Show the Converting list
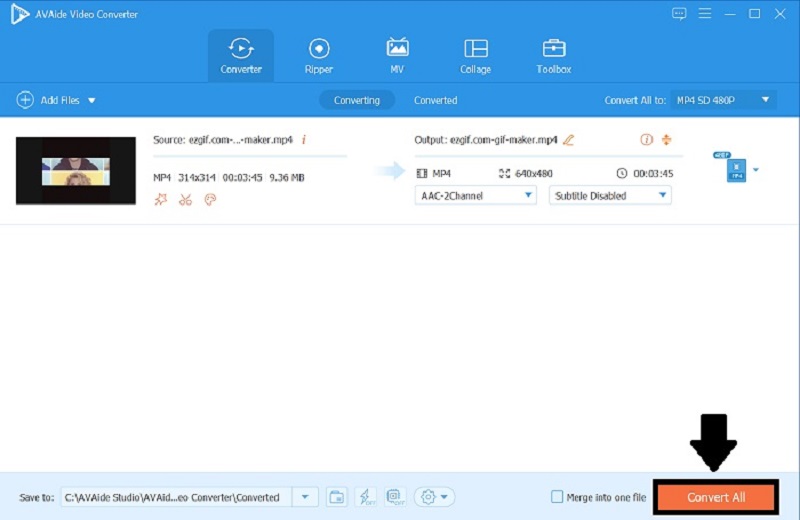 [x=357, y=100]
